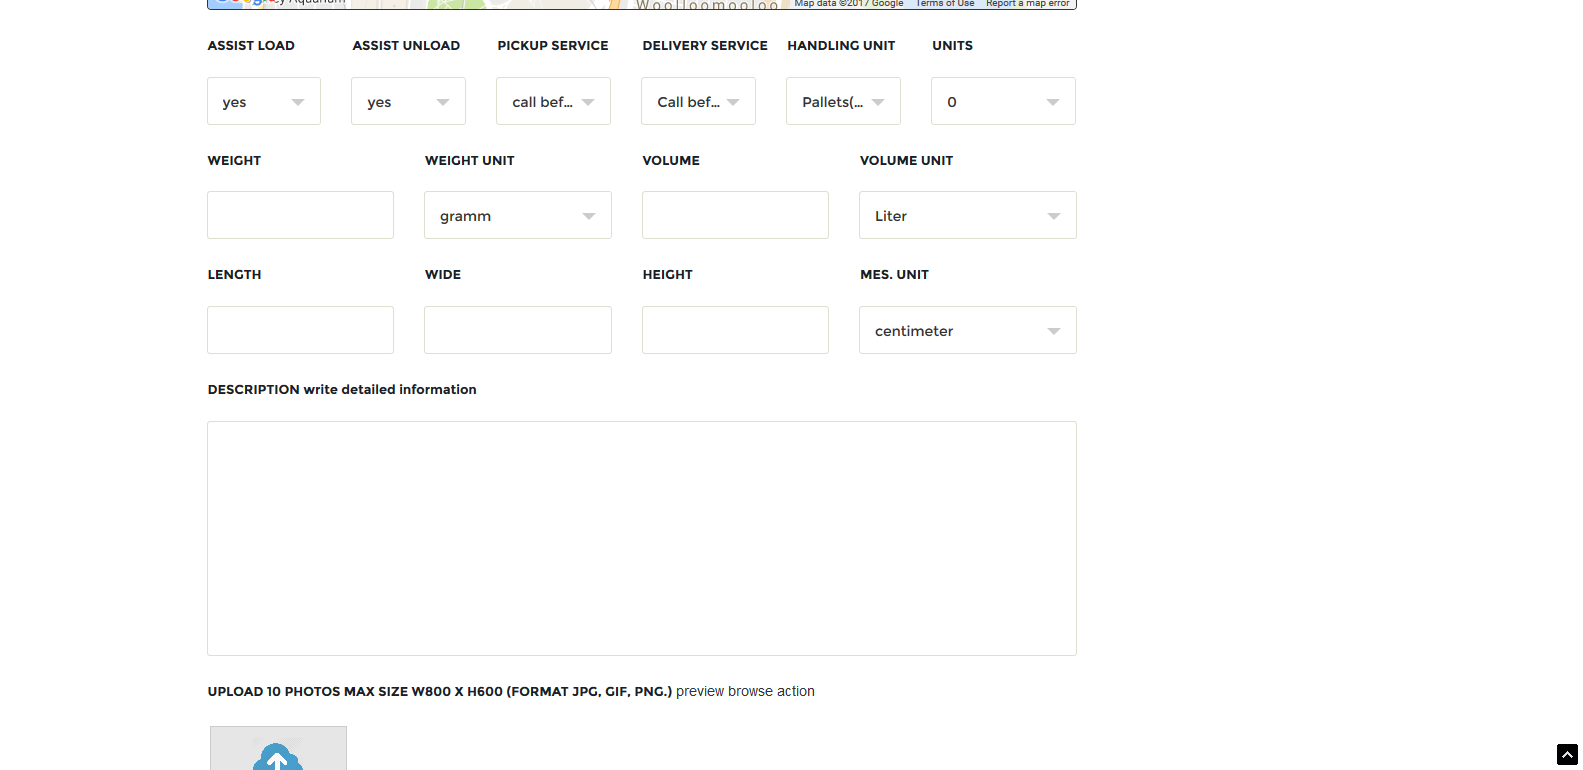The height and width of the screenshot is (770, 1583).
Task: Open the Mes. Unit centimeter dropdown
Action: click(967, 331)
